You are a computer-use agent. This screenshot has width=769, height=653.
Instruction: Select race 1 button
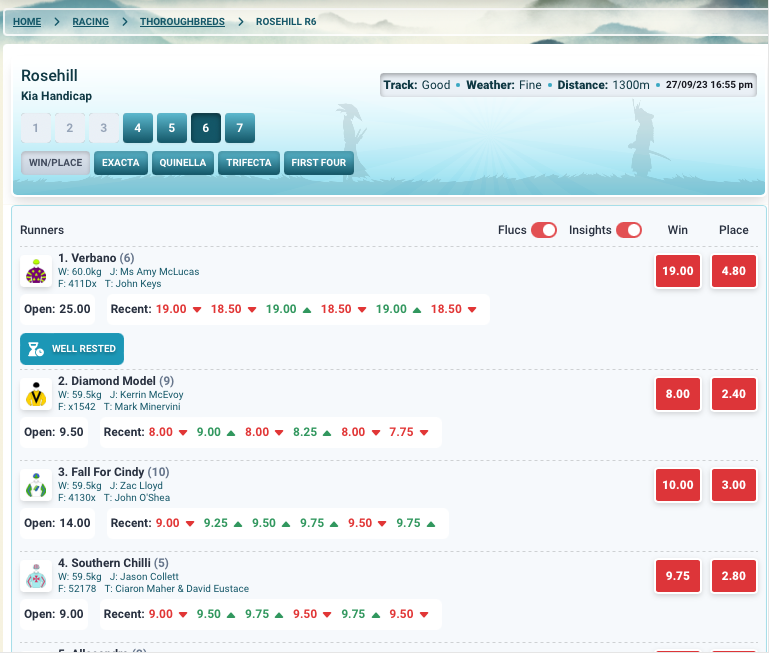(x=36, y=128)
